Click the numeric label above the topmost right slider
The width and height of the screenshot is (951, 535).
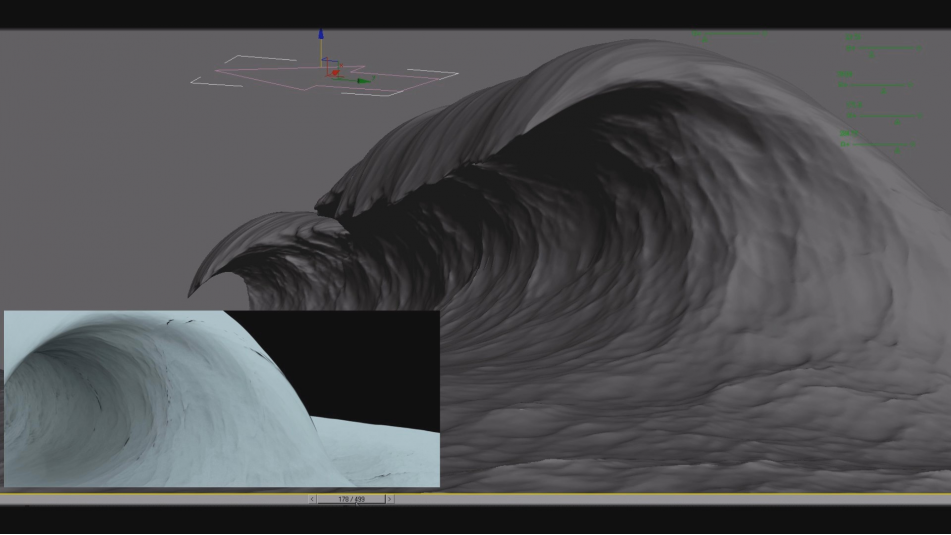(852, 37)
